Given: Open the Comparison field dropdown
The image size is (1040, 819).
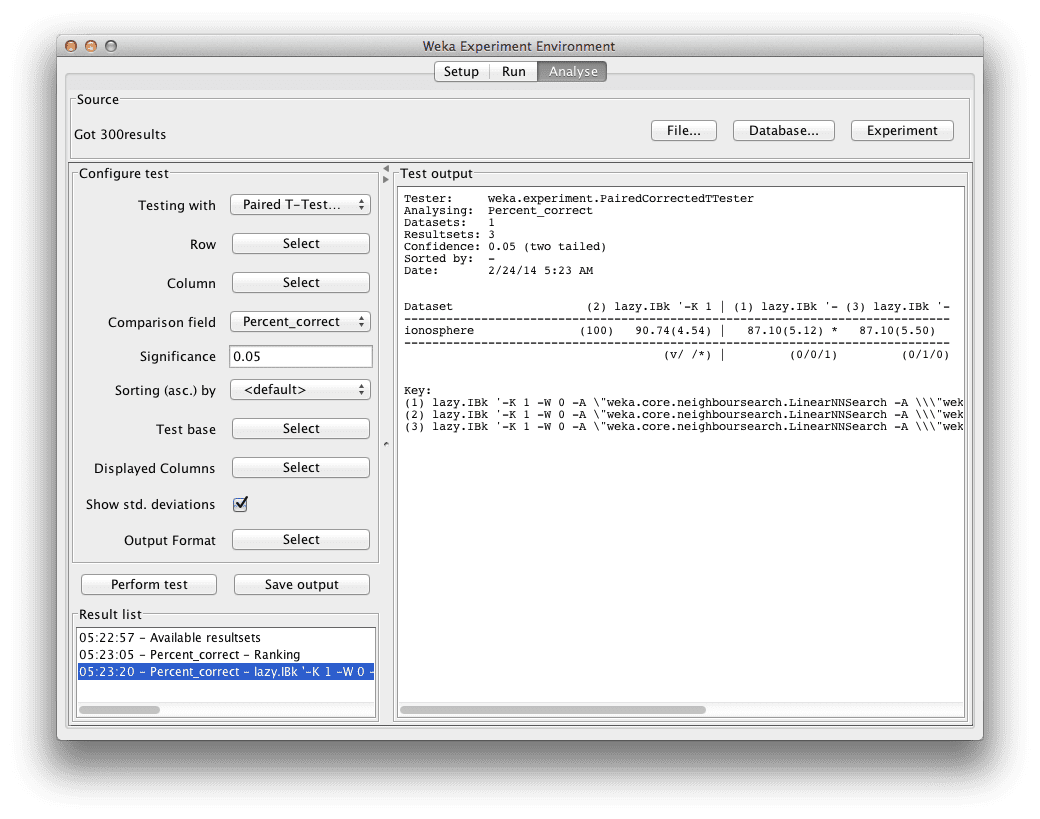Looking at the screenshot, I should tap(300, 322).
